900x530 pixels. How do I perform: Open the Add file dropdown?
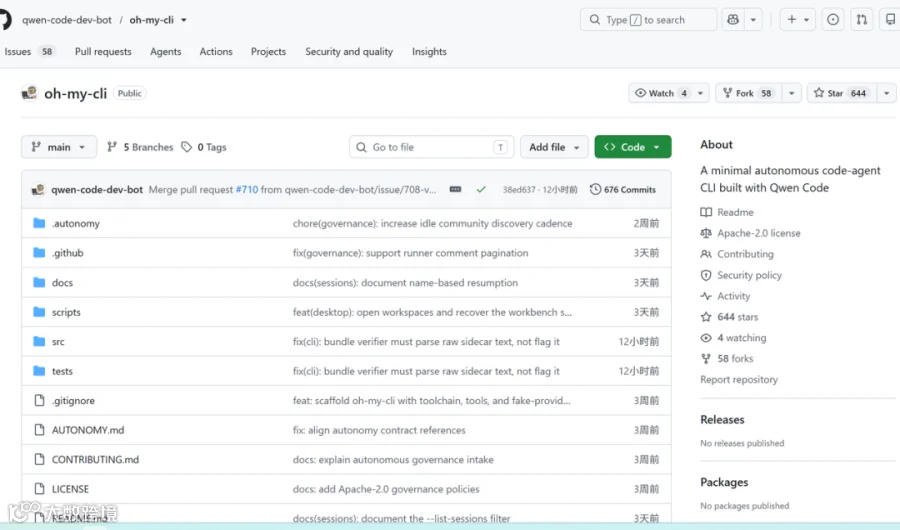tap(554, 147)
